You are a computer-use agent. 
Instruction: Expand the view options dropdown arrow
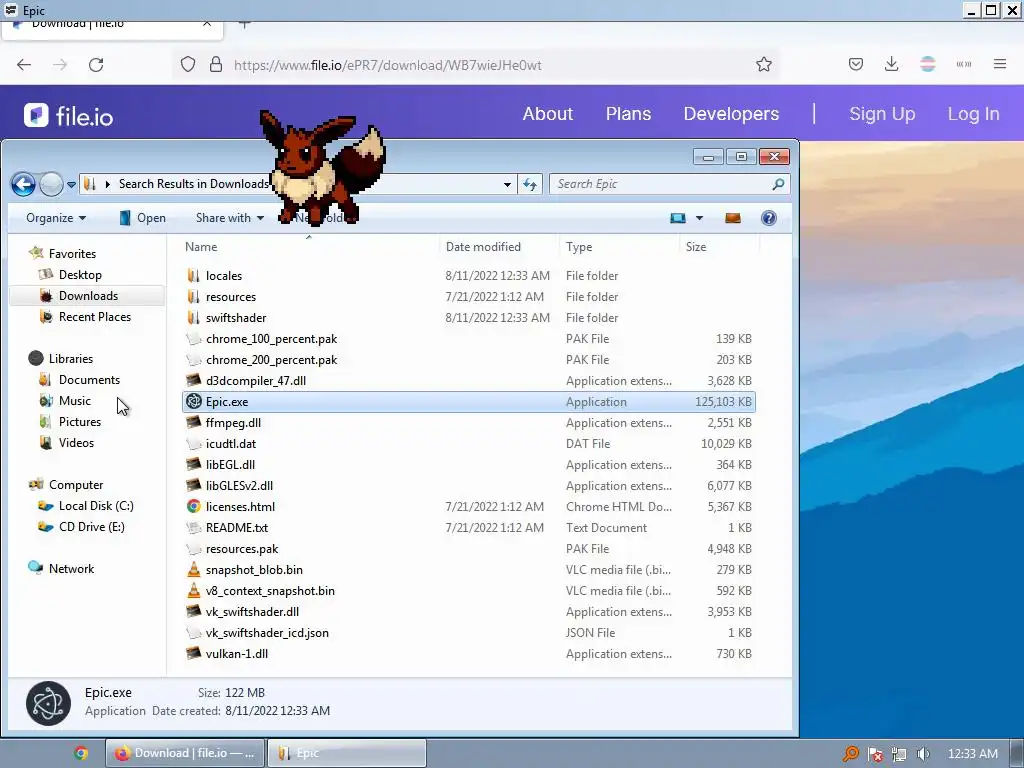(699, 218)
